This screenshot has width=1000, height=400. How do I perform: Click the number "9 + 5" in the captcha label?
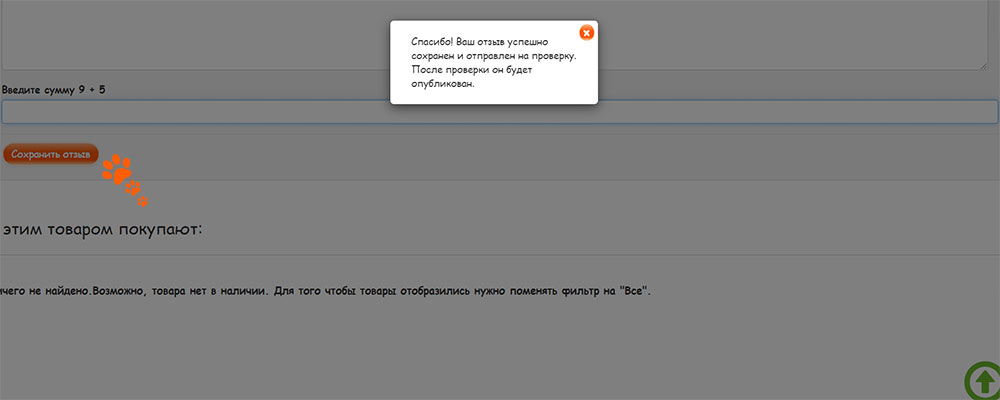click(92, 90)
